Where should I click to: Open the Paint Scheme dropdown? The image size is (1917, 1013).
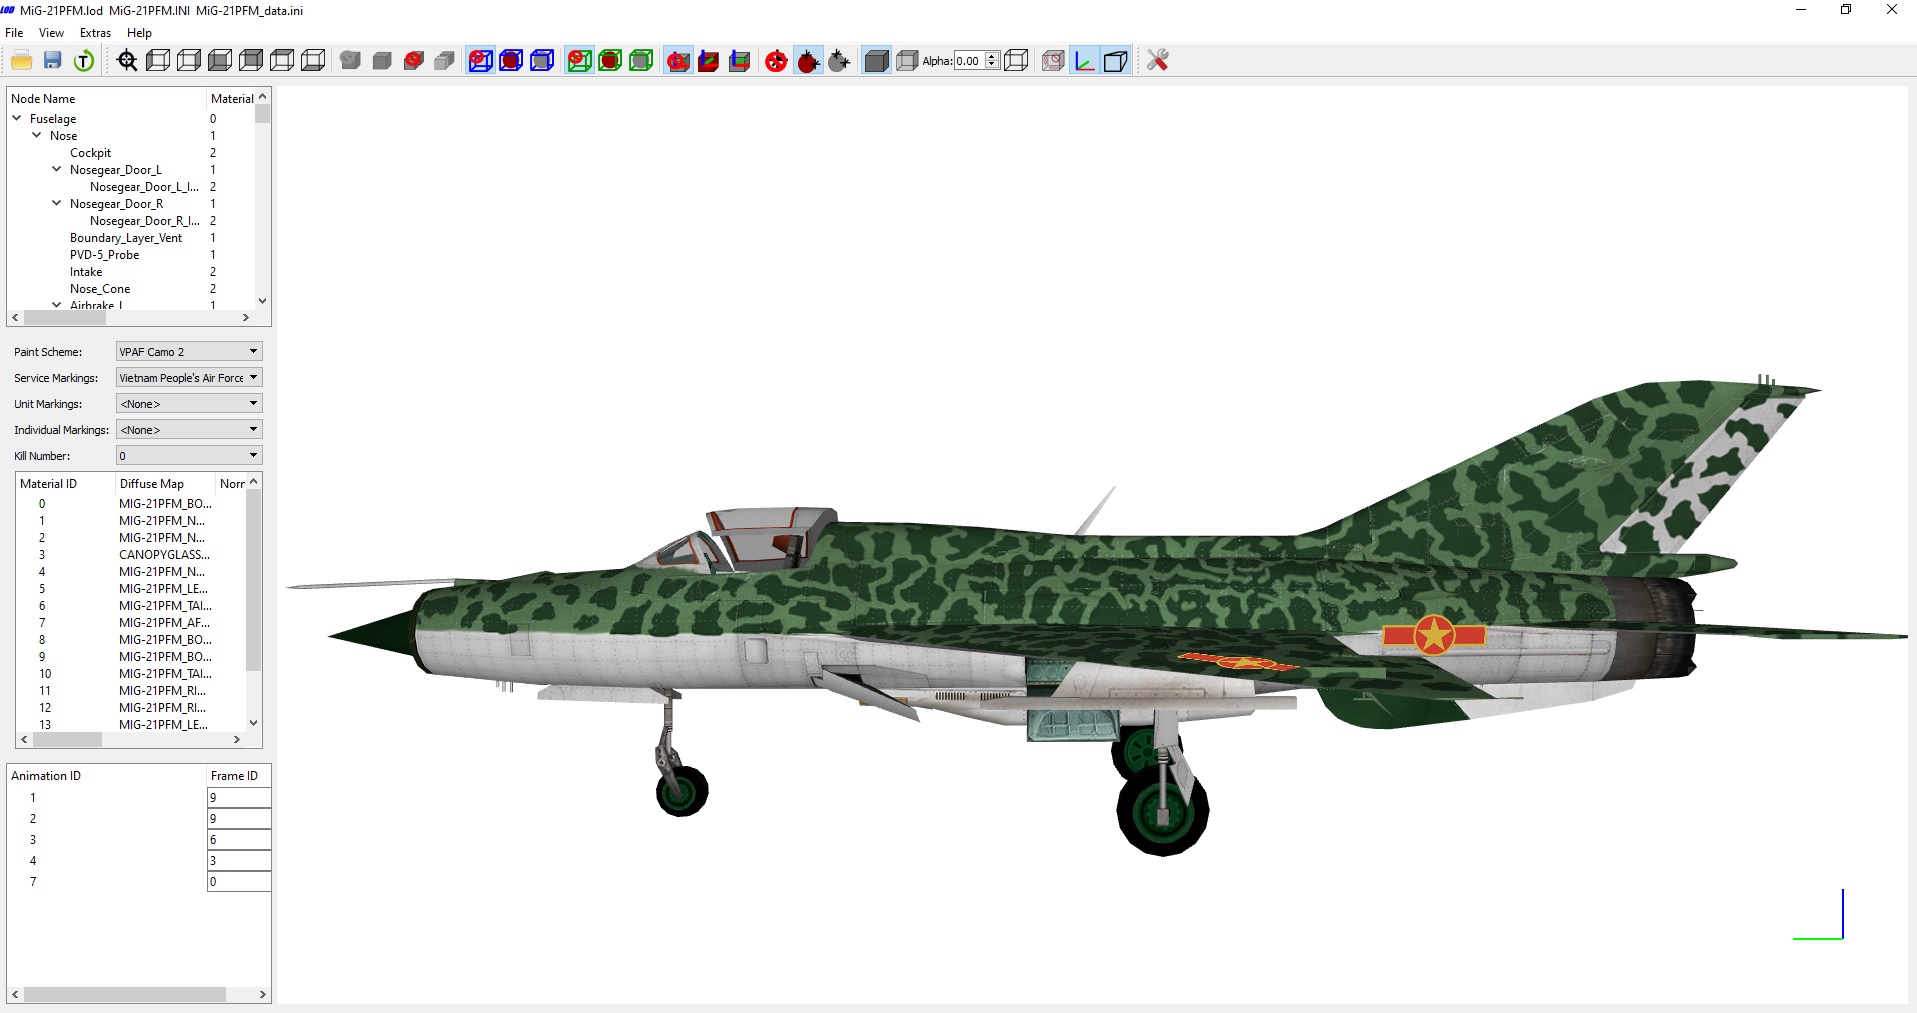coord(189,352)
